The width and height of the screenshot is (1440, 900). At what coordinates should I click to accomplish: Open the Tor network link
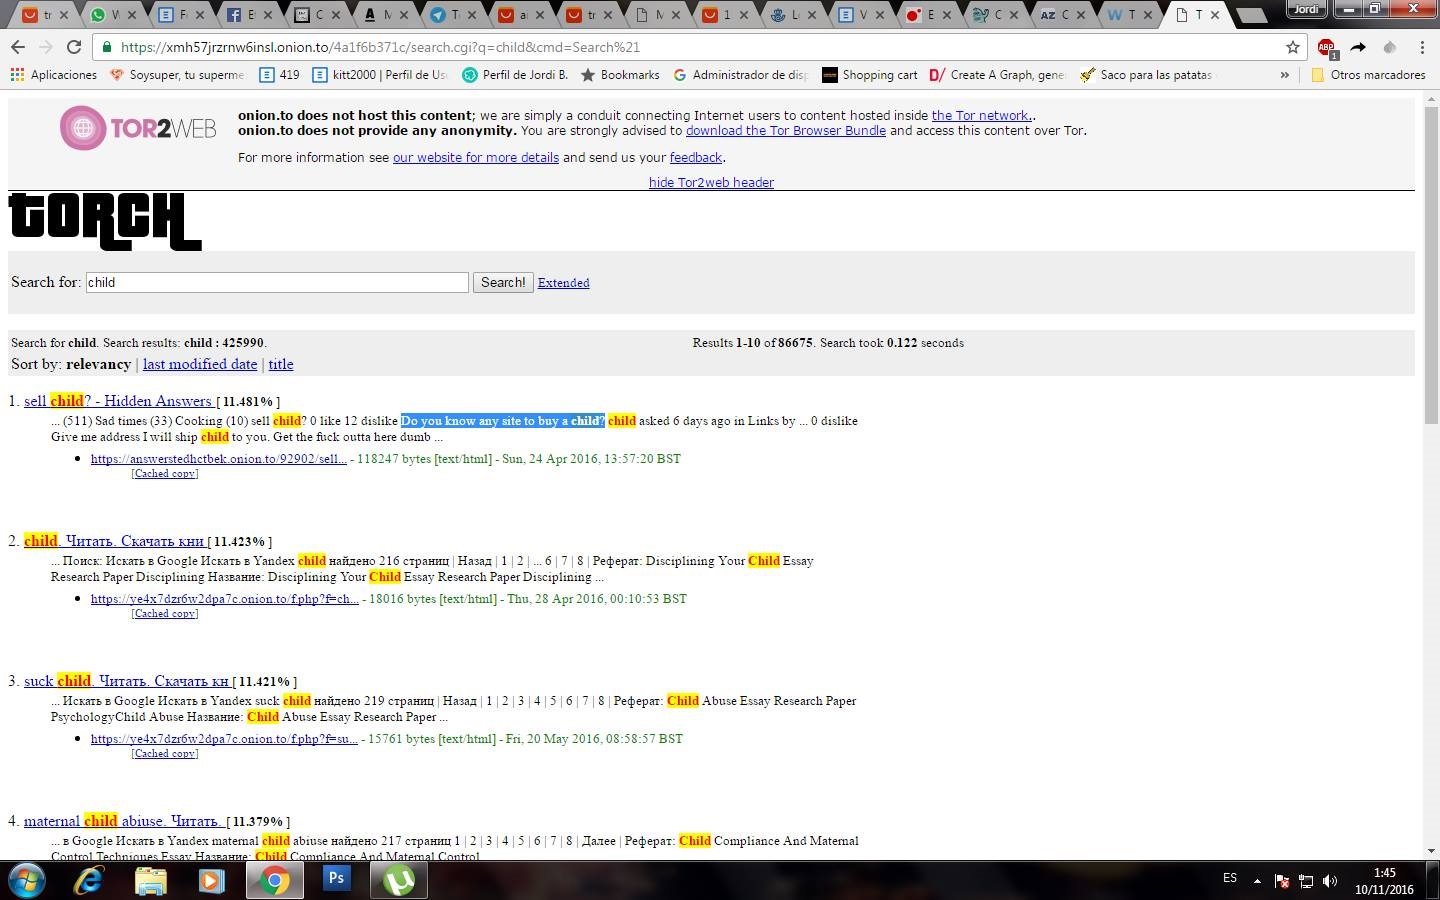pos(981,115)
